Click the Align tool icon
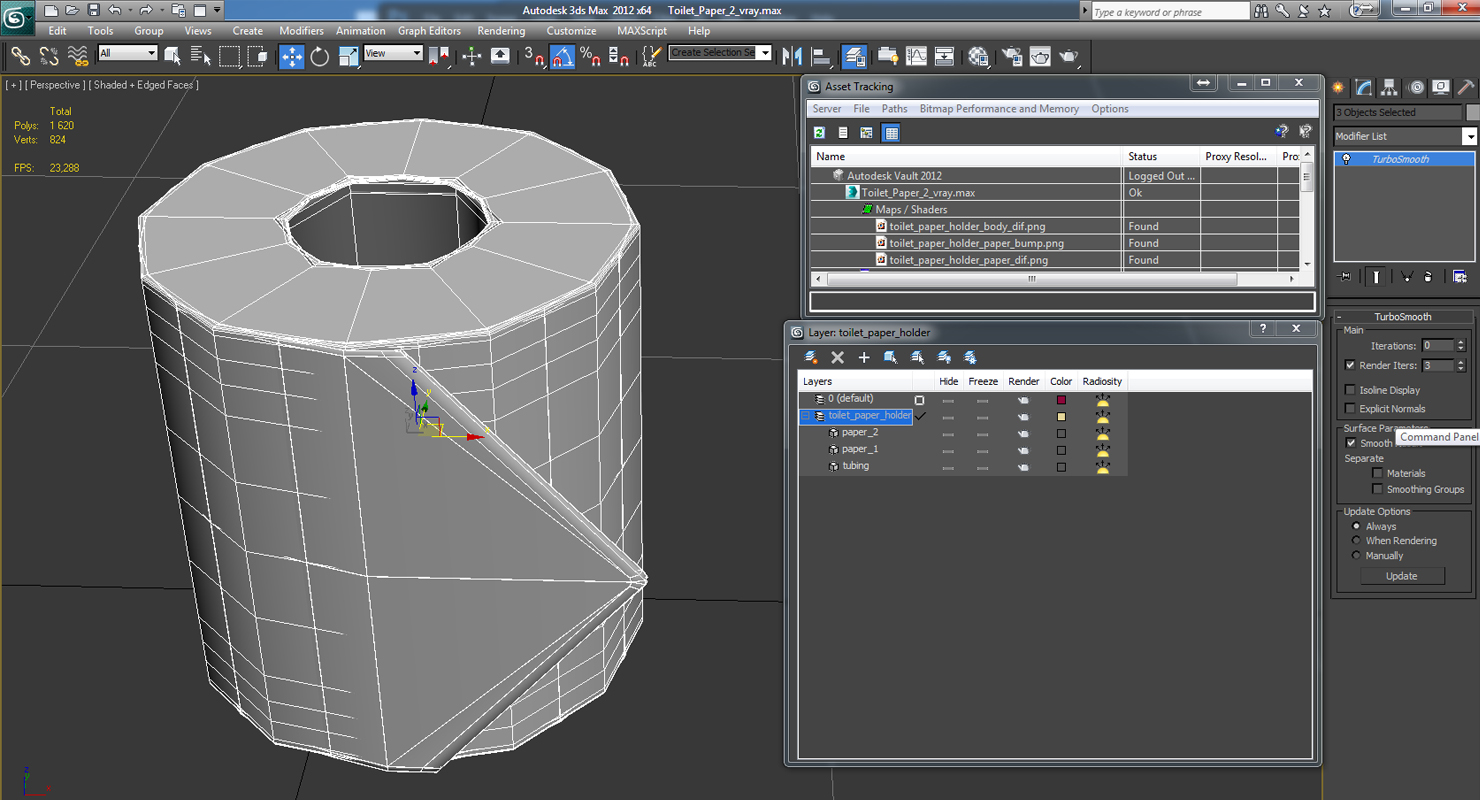The width and height of the screenshot is (1480, 800). point(821,56)
